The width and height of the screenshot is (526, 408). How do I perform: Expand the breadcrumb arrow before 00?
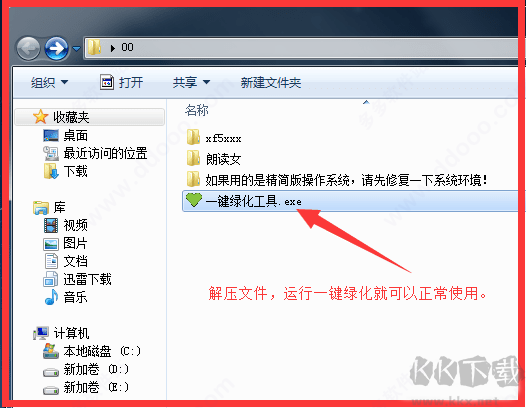click(x=113, y=48)
